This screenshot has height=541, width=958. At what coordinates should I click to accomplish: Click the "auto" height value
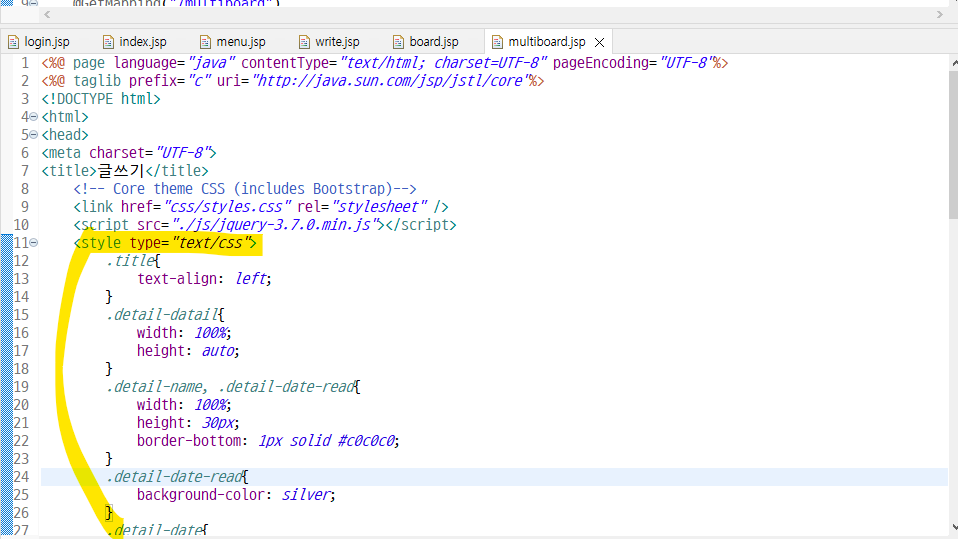pyautogui.click(x=218, y=351)
